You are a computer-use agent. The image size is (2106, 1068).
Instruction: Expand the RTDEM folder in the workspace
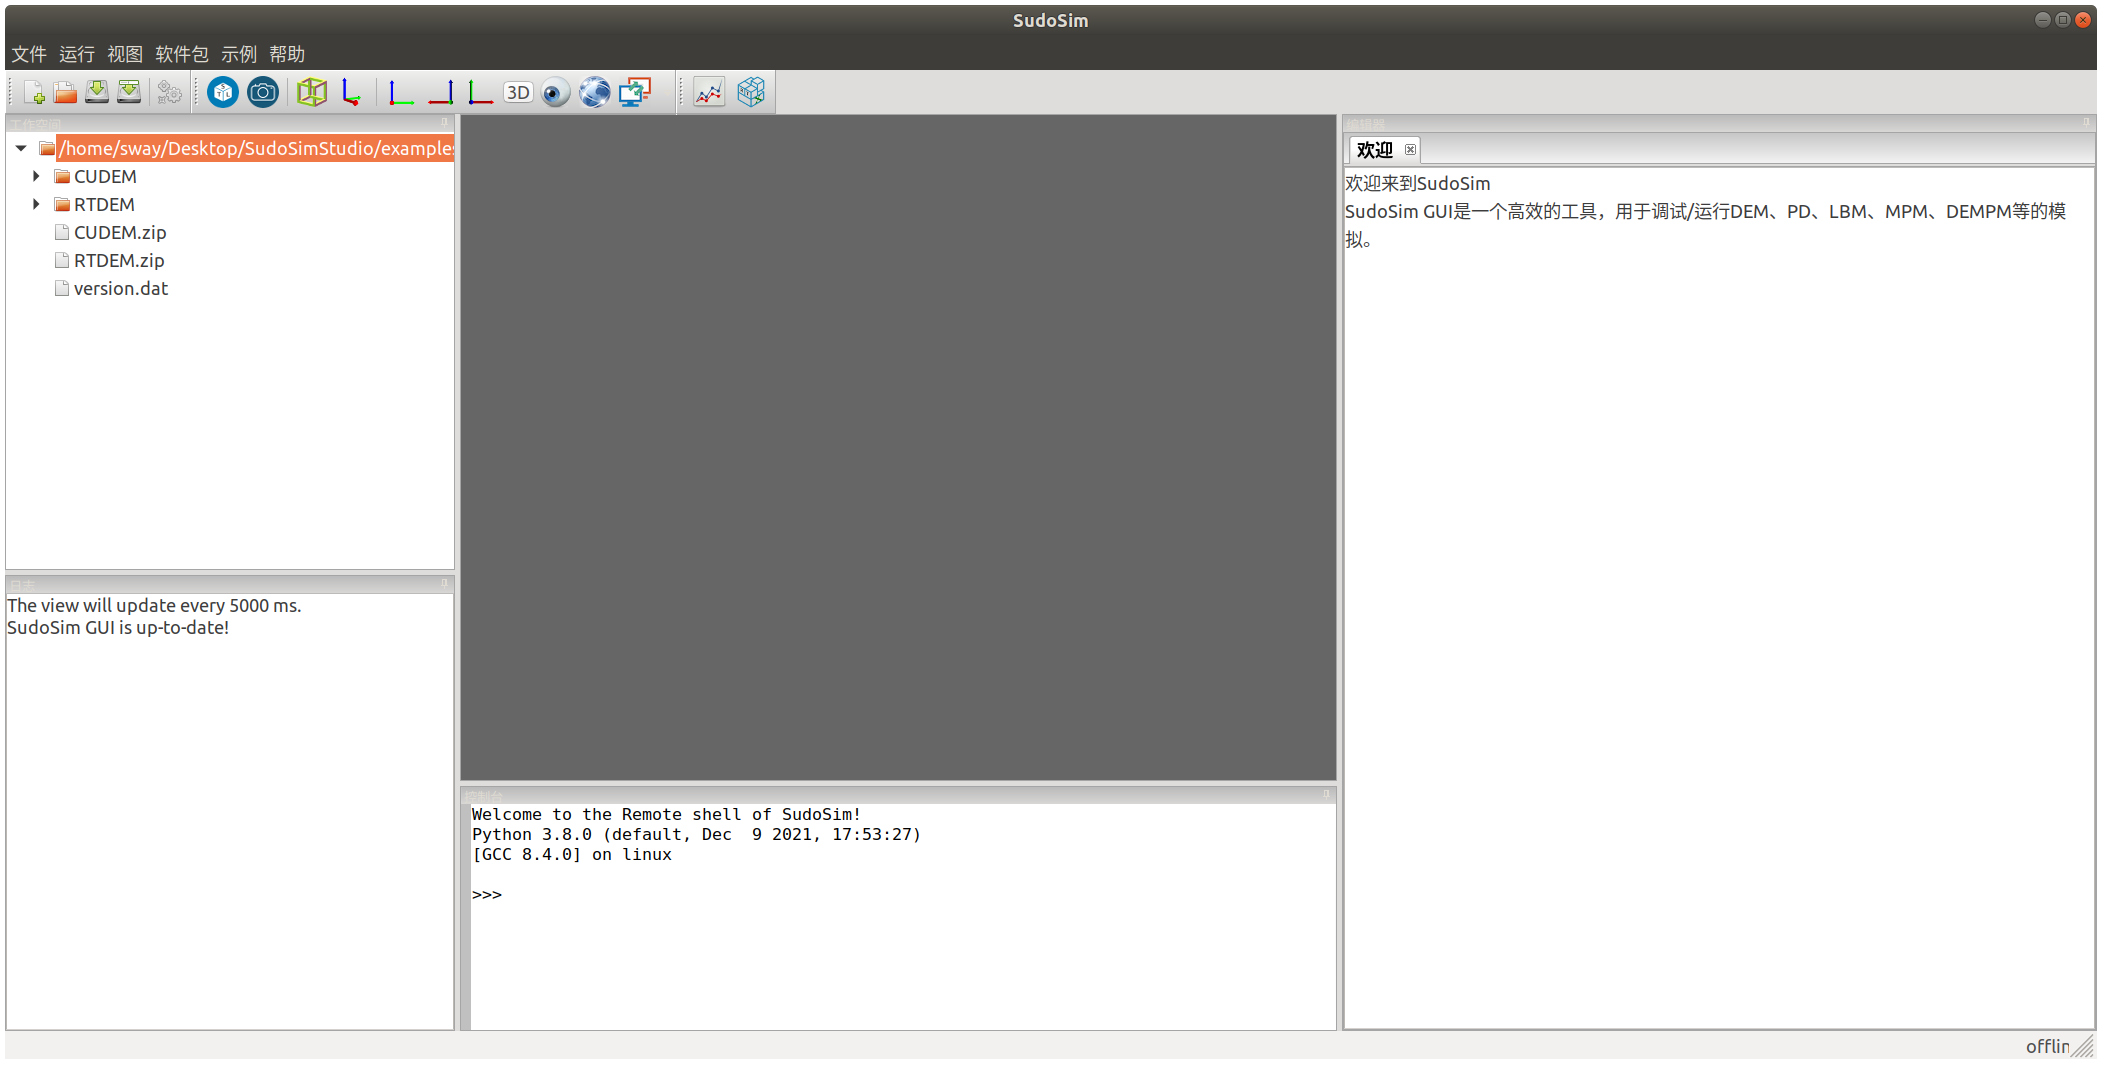[x=37, y=204]
